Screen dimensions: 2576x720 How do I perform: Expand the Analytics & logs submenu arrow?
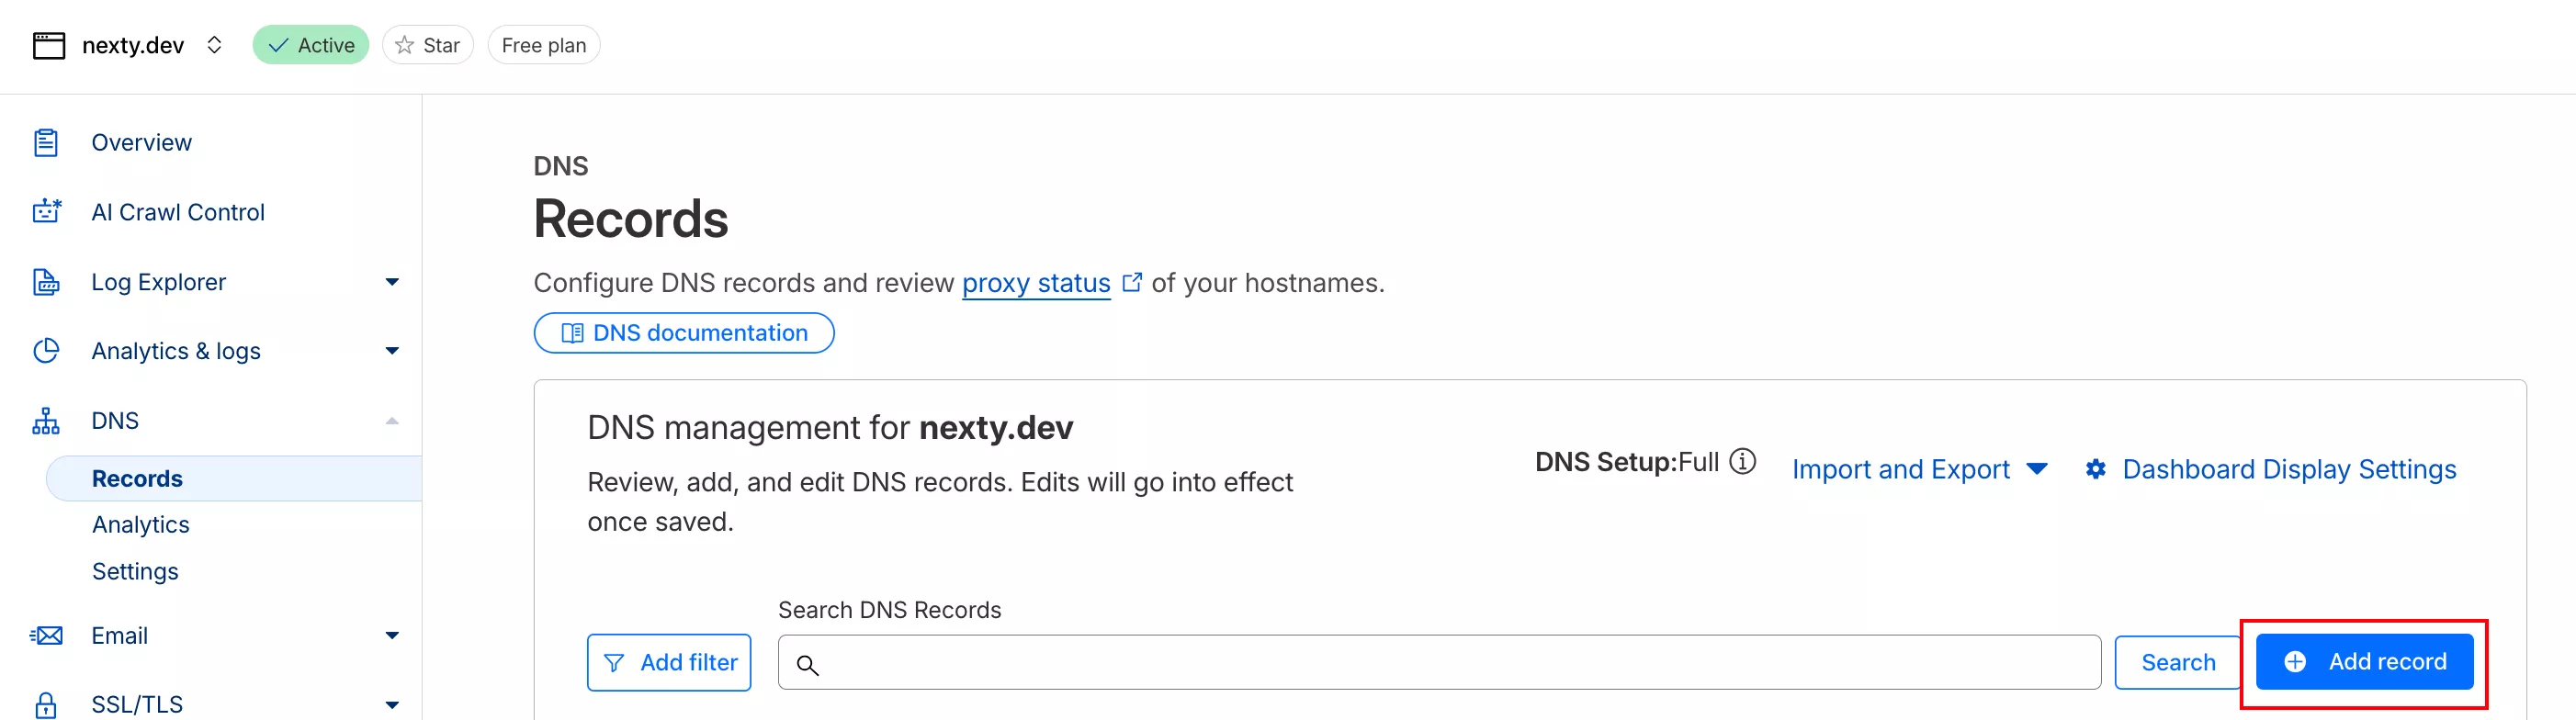pos(392,351)
